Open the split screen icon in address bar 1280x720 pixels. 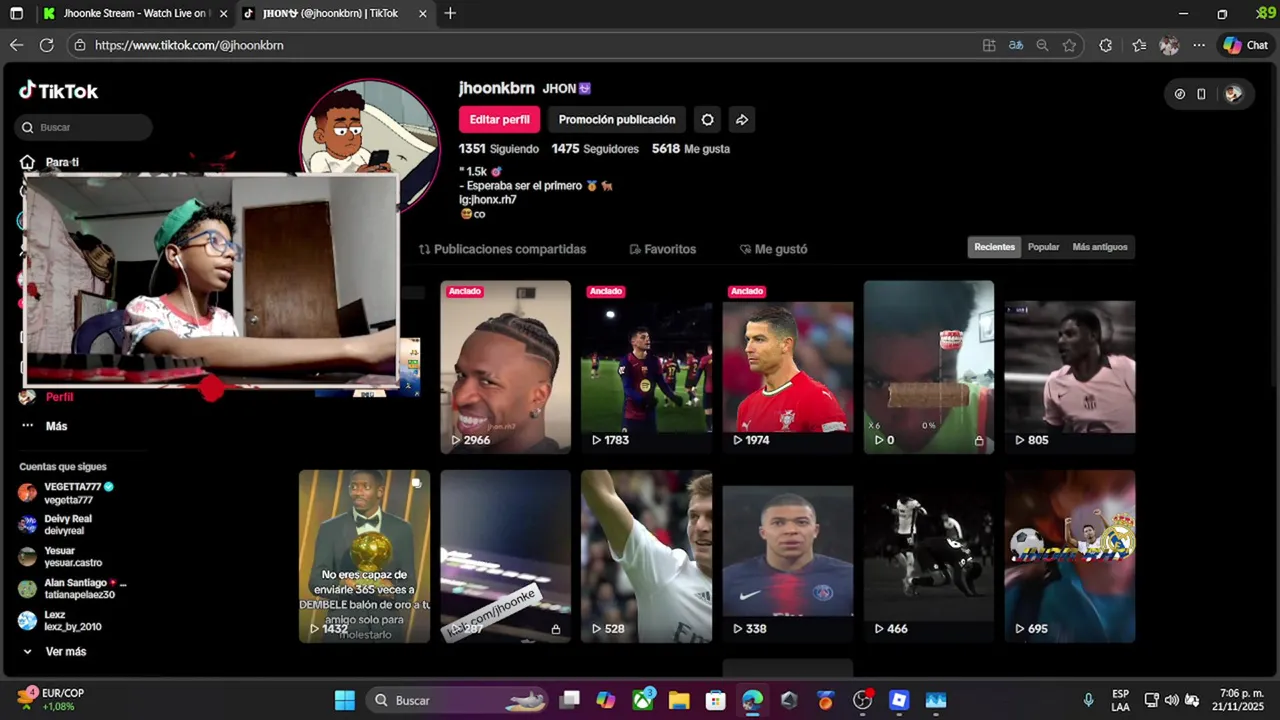(989, 45)
